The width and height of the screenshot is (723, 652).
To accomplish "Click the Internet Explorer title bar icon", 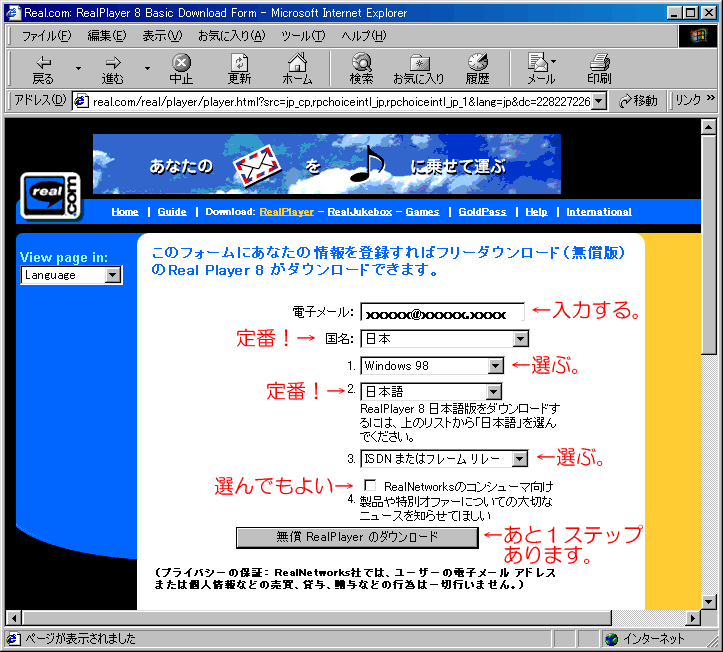I will pyautogui.click(x=13, y=12).
